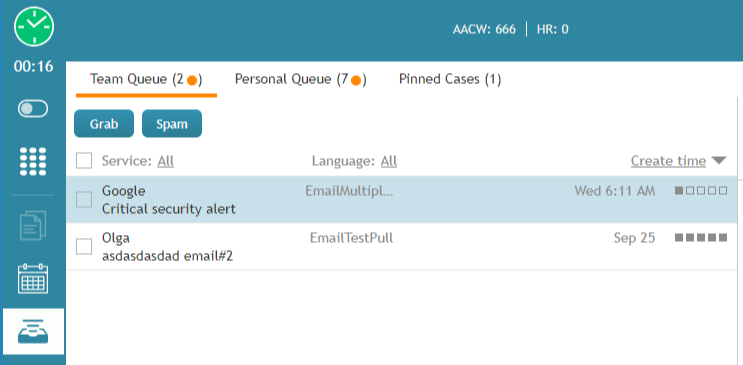Check the select-all checkbox beside Service
Screen dimensions: 743x365
coord(84,161)
